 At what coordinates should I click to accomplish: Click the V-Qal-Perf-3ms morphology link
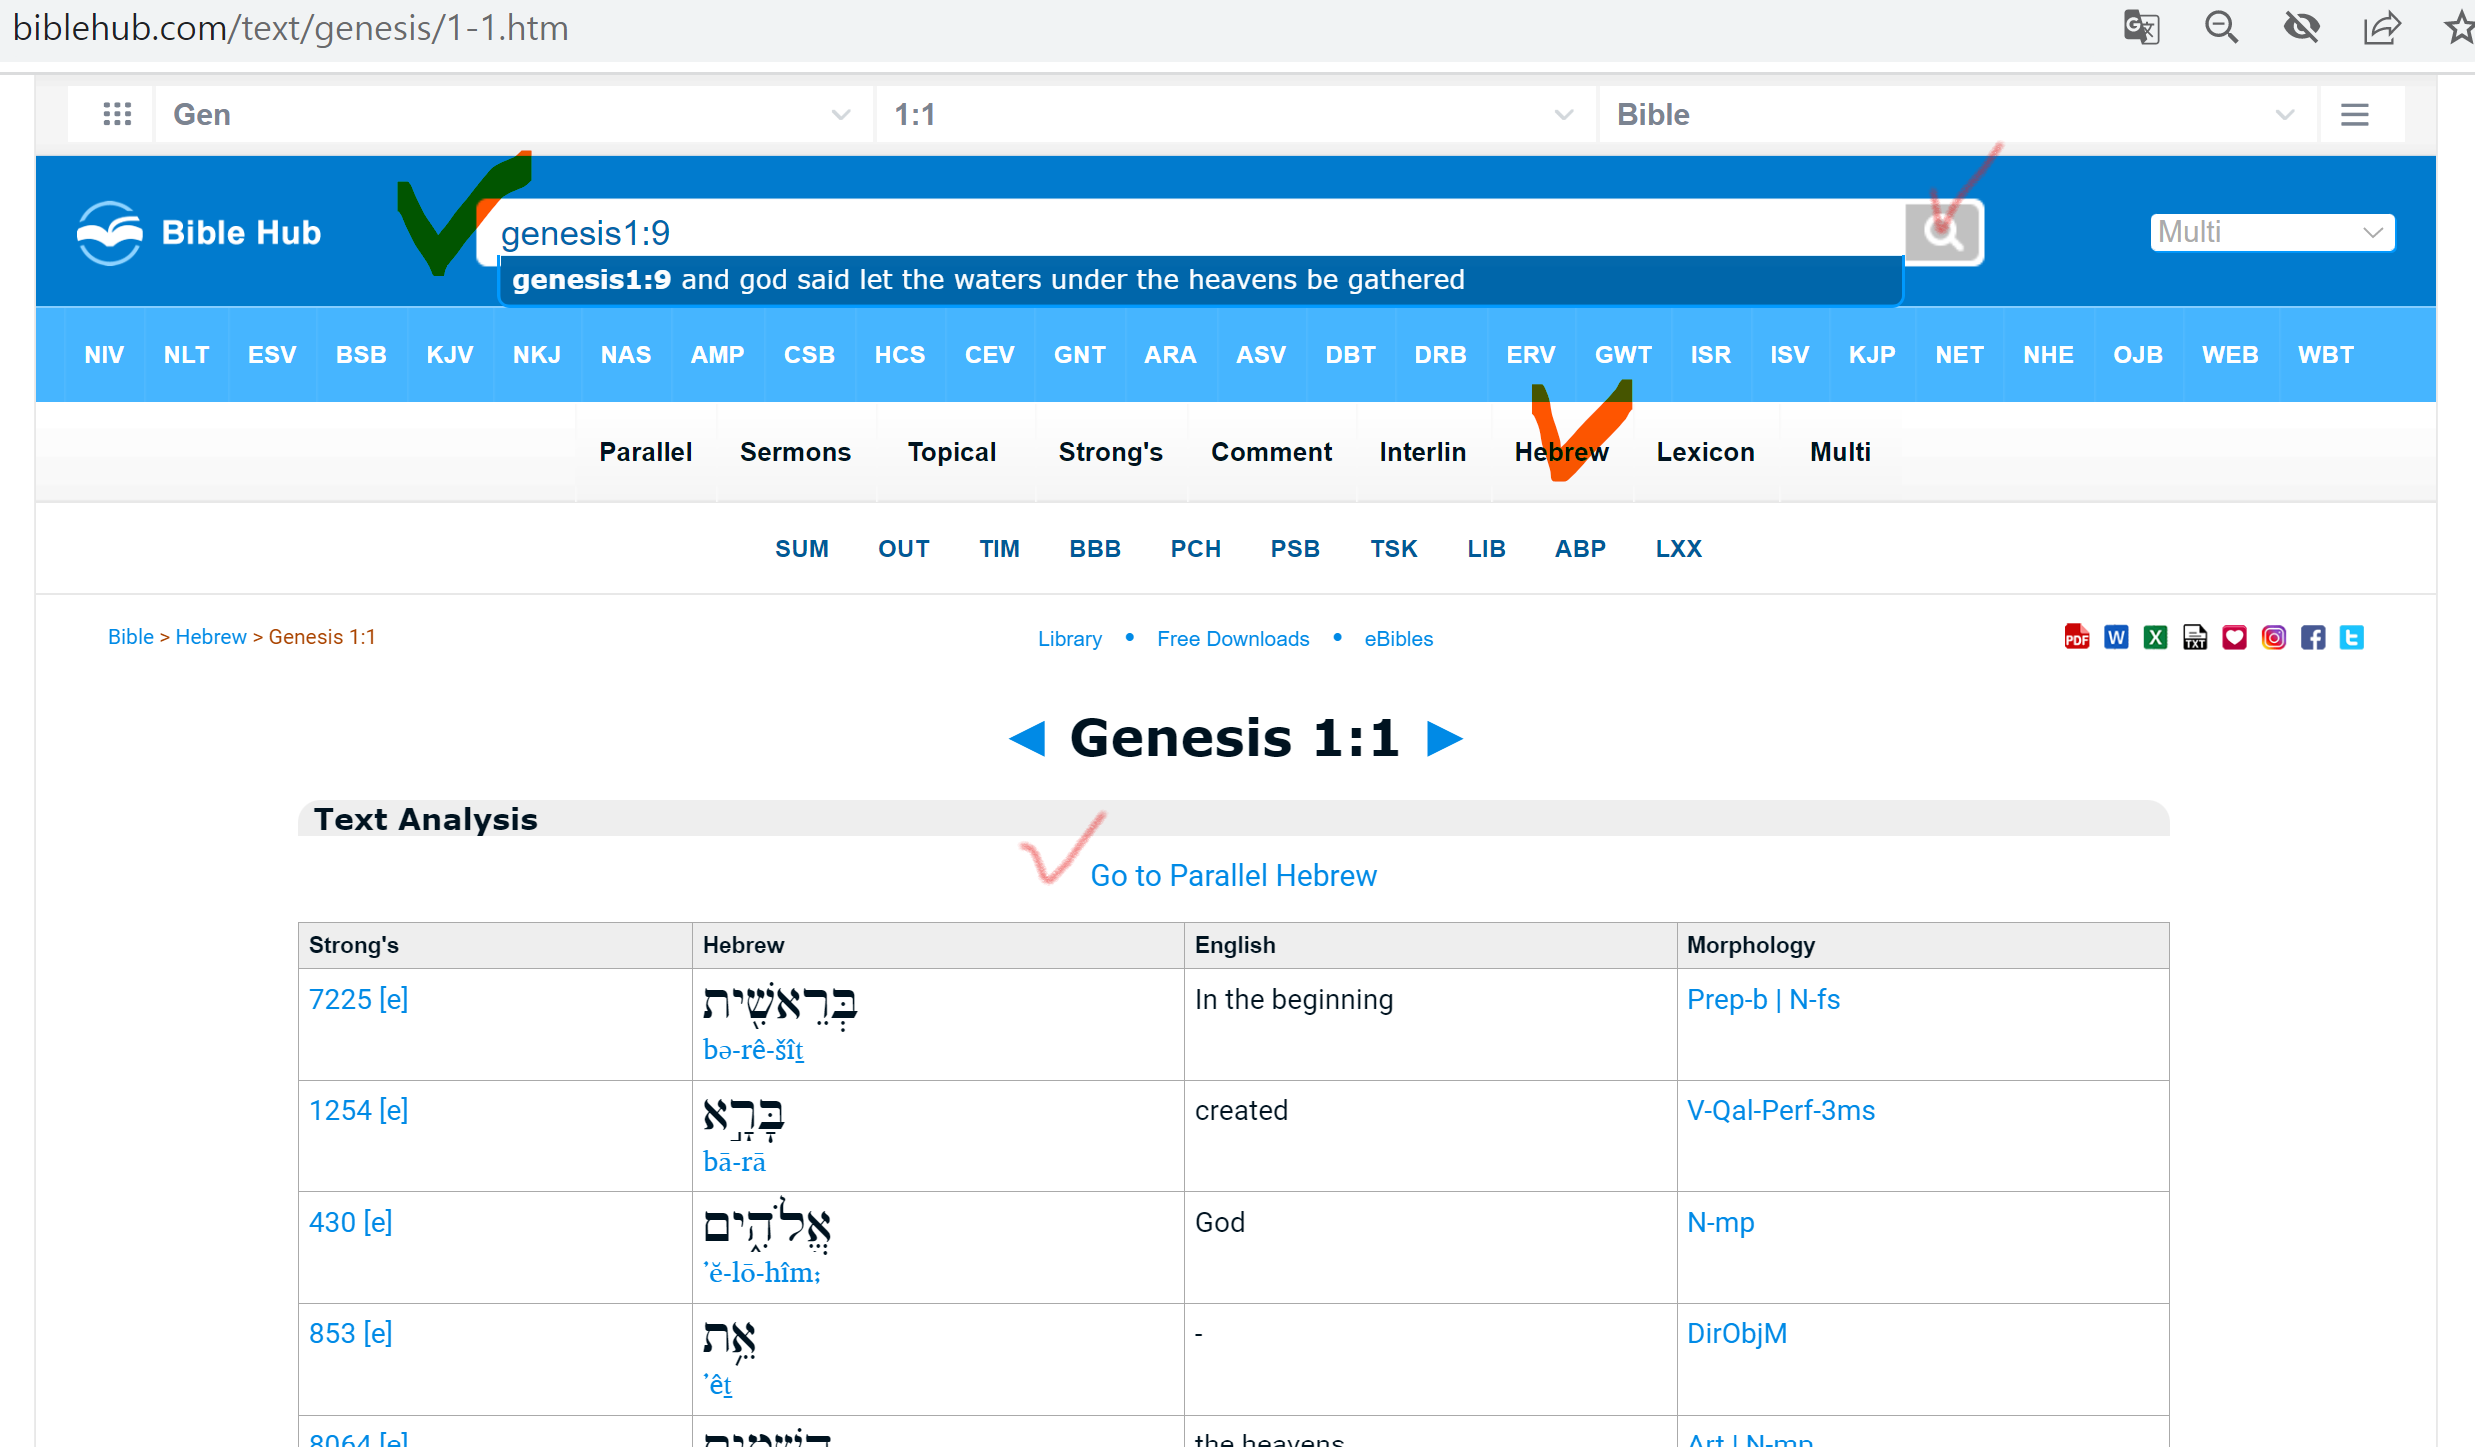click(1781, 1111)
